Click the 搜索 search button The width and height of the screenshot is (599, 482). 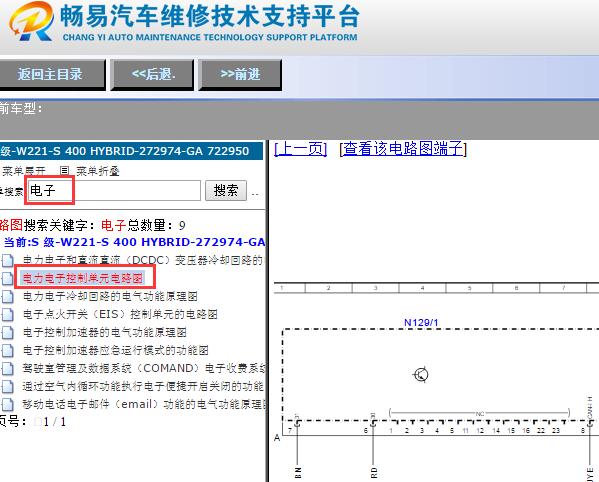[226, 190]
